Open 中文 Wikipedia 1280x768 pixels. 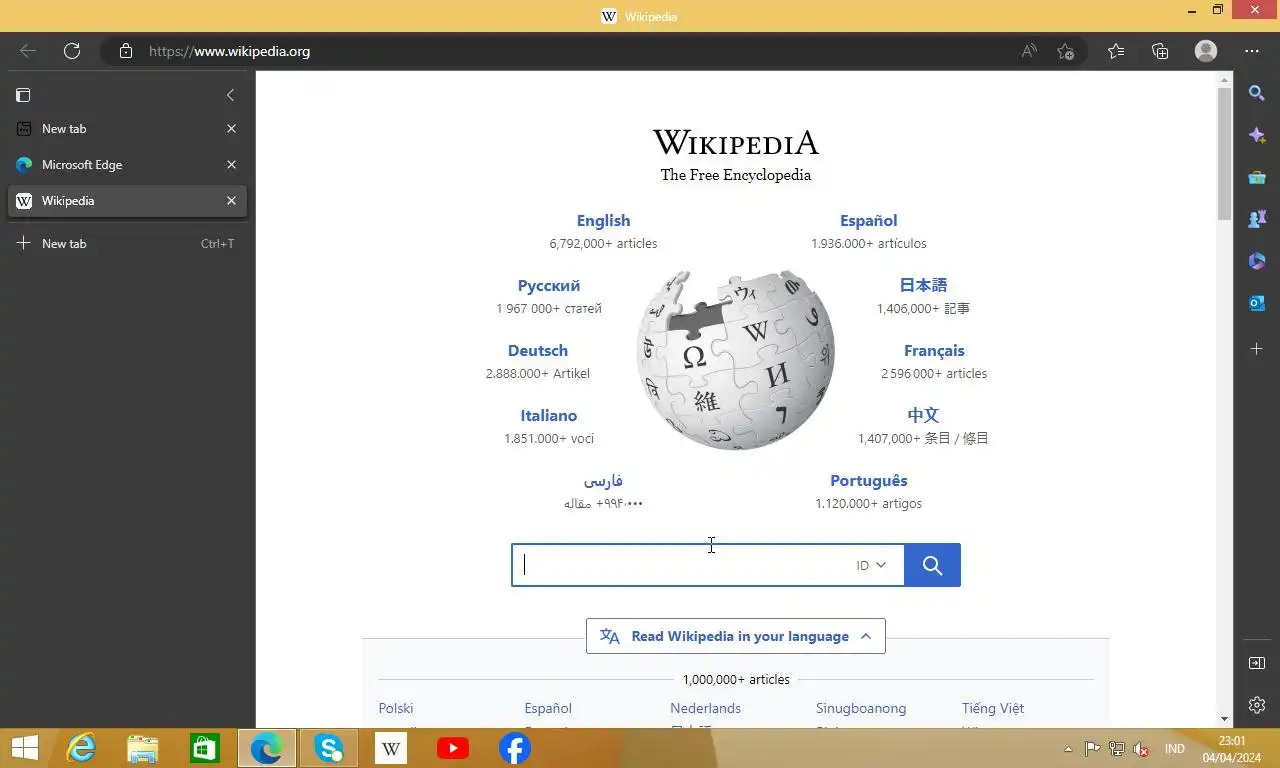[x=923, y=415]
